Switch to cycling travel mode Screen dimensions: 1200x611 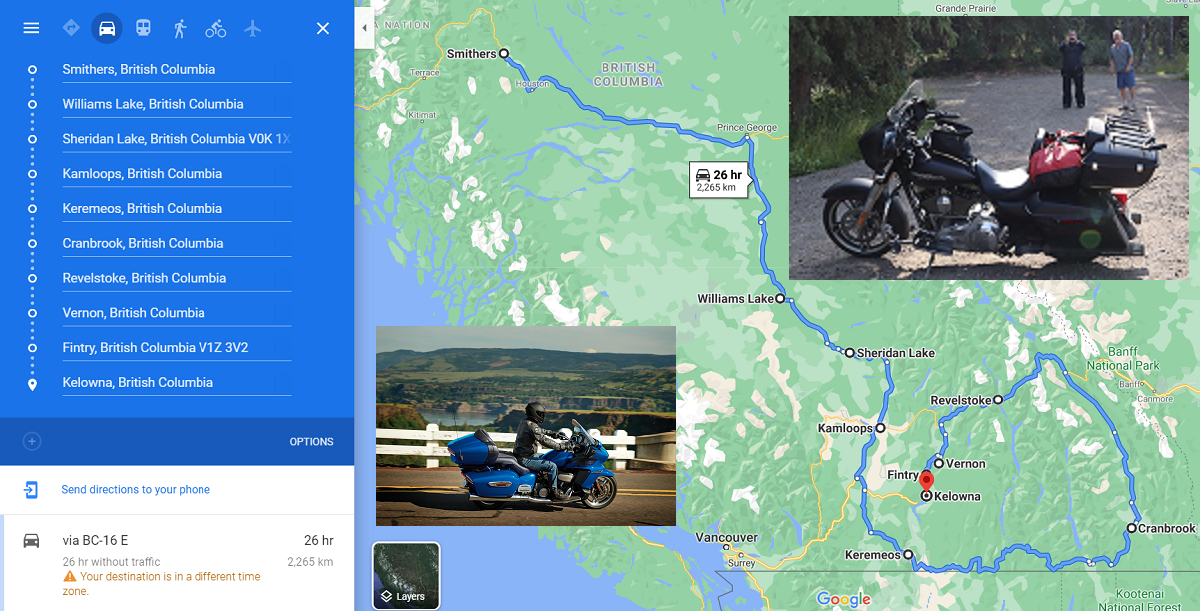[x=216, y=28]
